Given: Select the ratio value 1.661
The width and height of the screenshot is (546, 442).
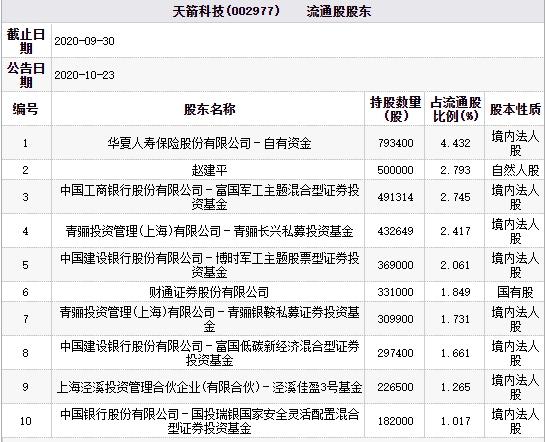Looking at the screenshot, I should coord(455,353).
